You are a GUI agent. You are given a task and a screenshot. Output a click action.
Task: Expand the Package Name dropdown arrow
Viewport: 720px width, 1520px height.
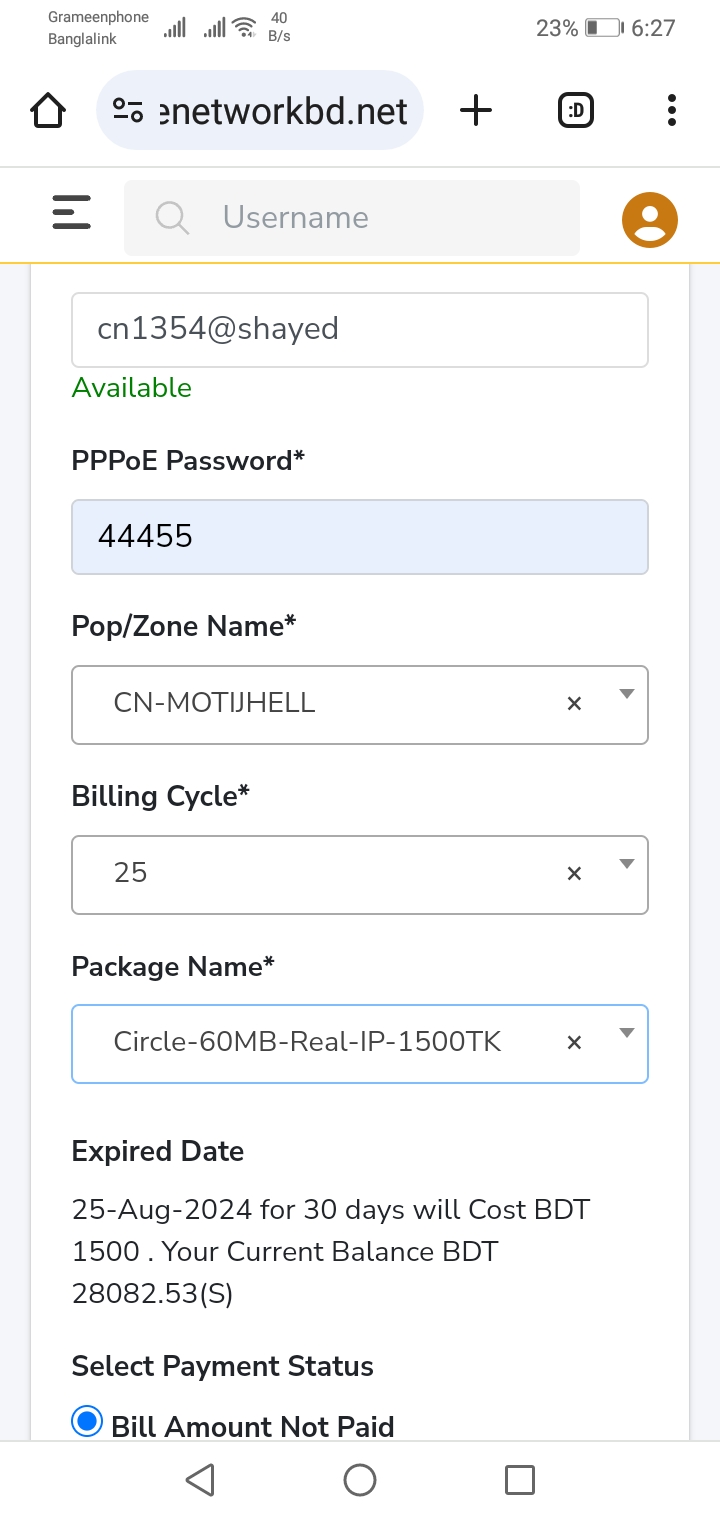[627, 1033]
